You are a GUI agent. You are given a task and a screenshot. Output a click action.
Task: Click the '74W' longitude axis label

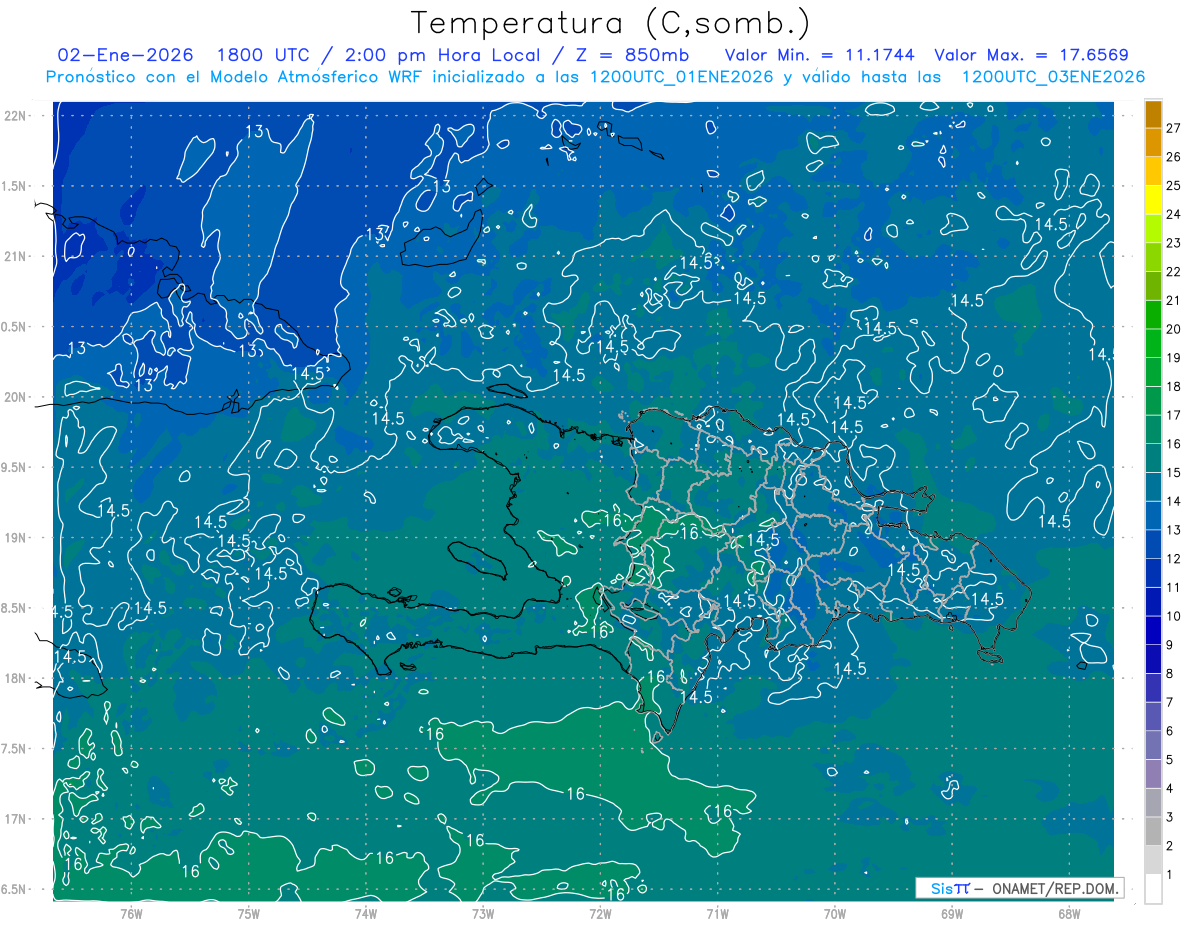click(x=366, y=913)
